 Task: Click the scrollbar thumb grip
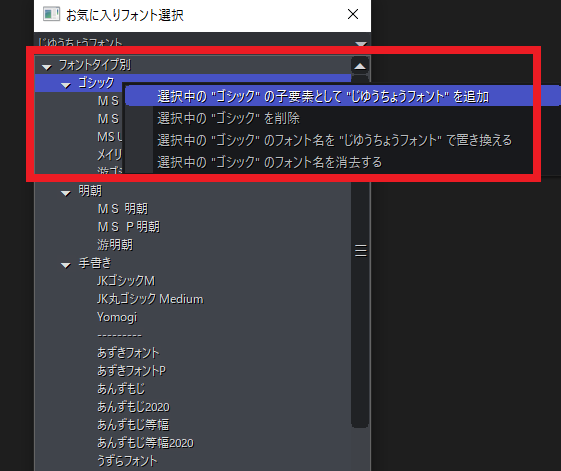(360, 251)
